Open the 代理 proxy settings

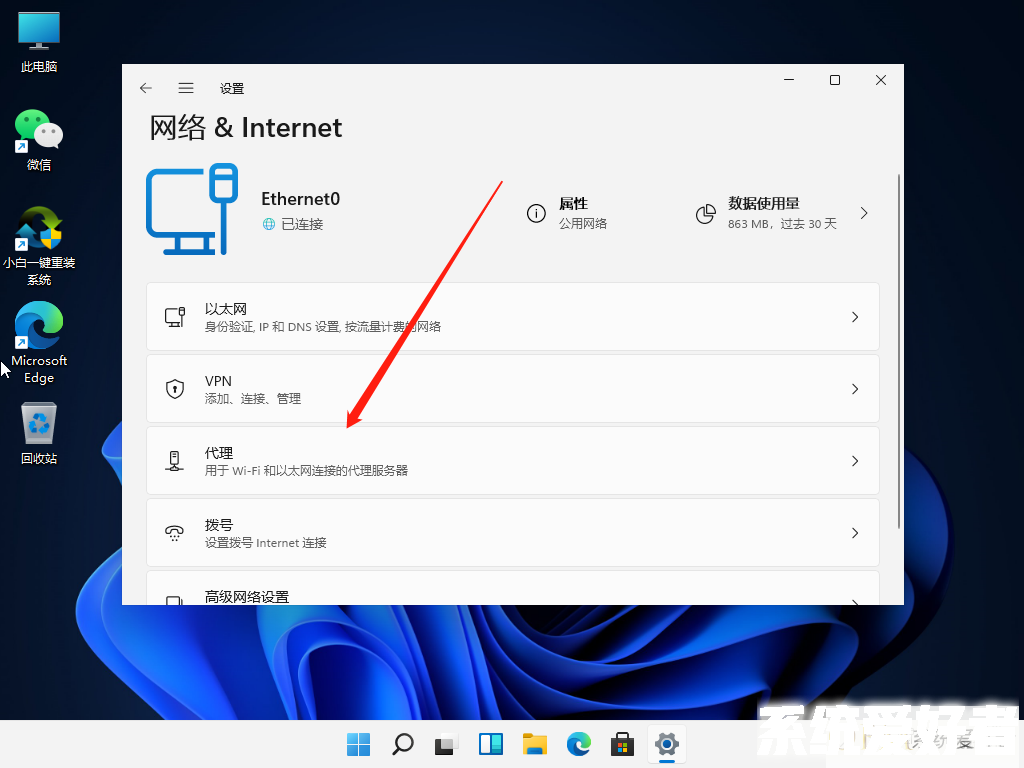512,461
